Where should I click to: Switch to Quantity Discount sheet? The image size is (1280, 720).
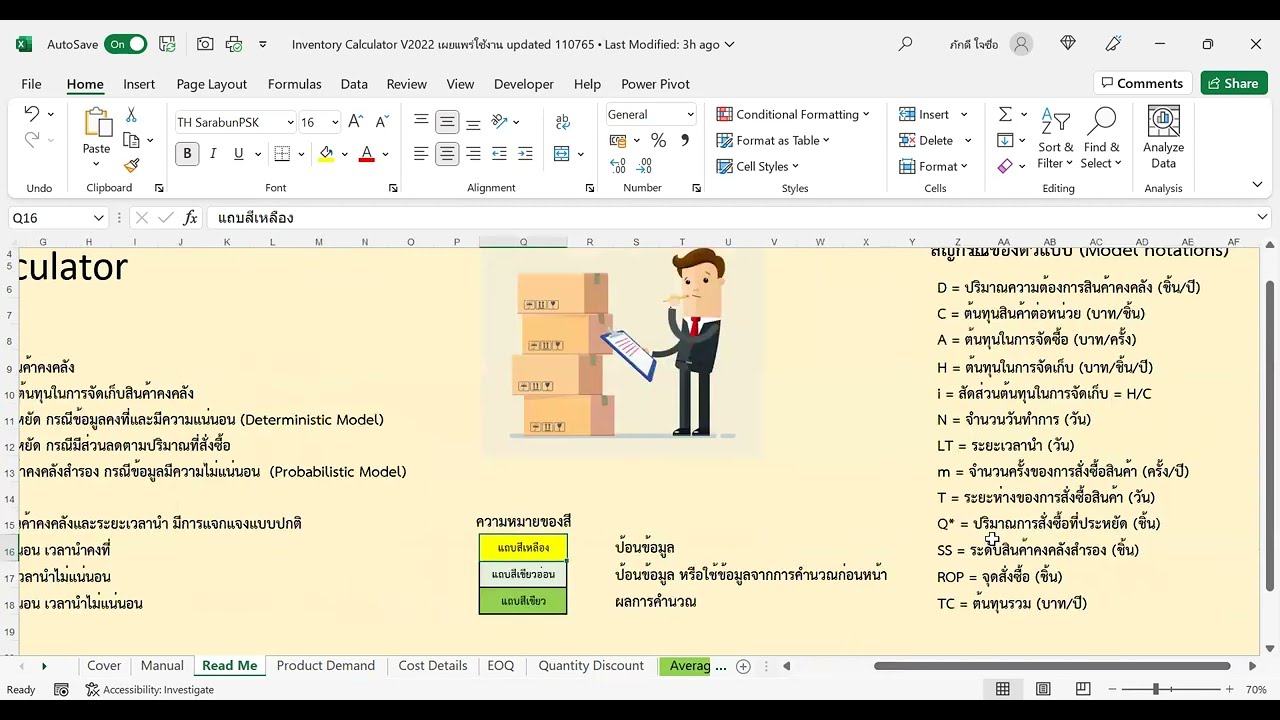591,665
